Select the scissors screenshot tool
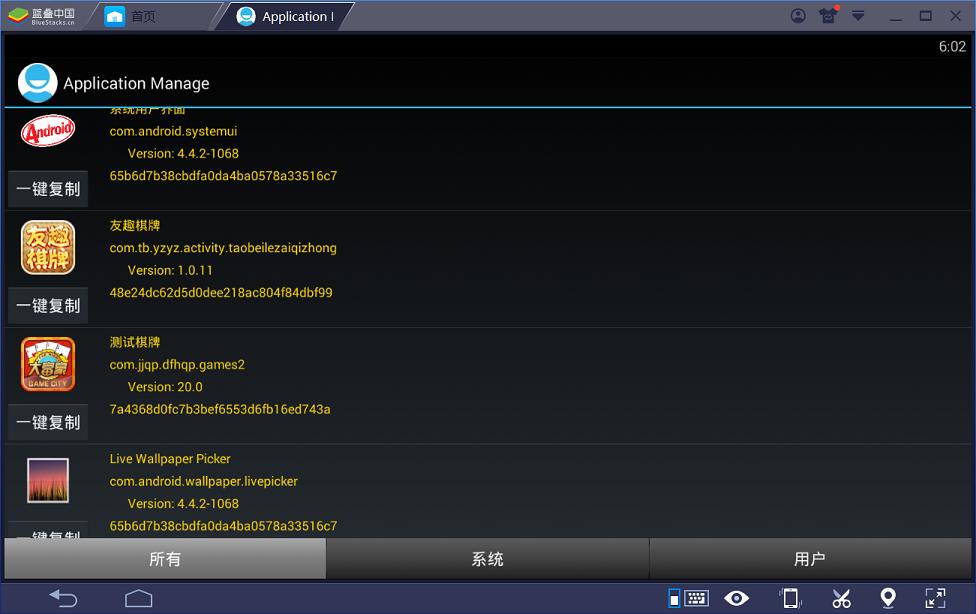Screen dimensions: 976x614 pos(841,598)
